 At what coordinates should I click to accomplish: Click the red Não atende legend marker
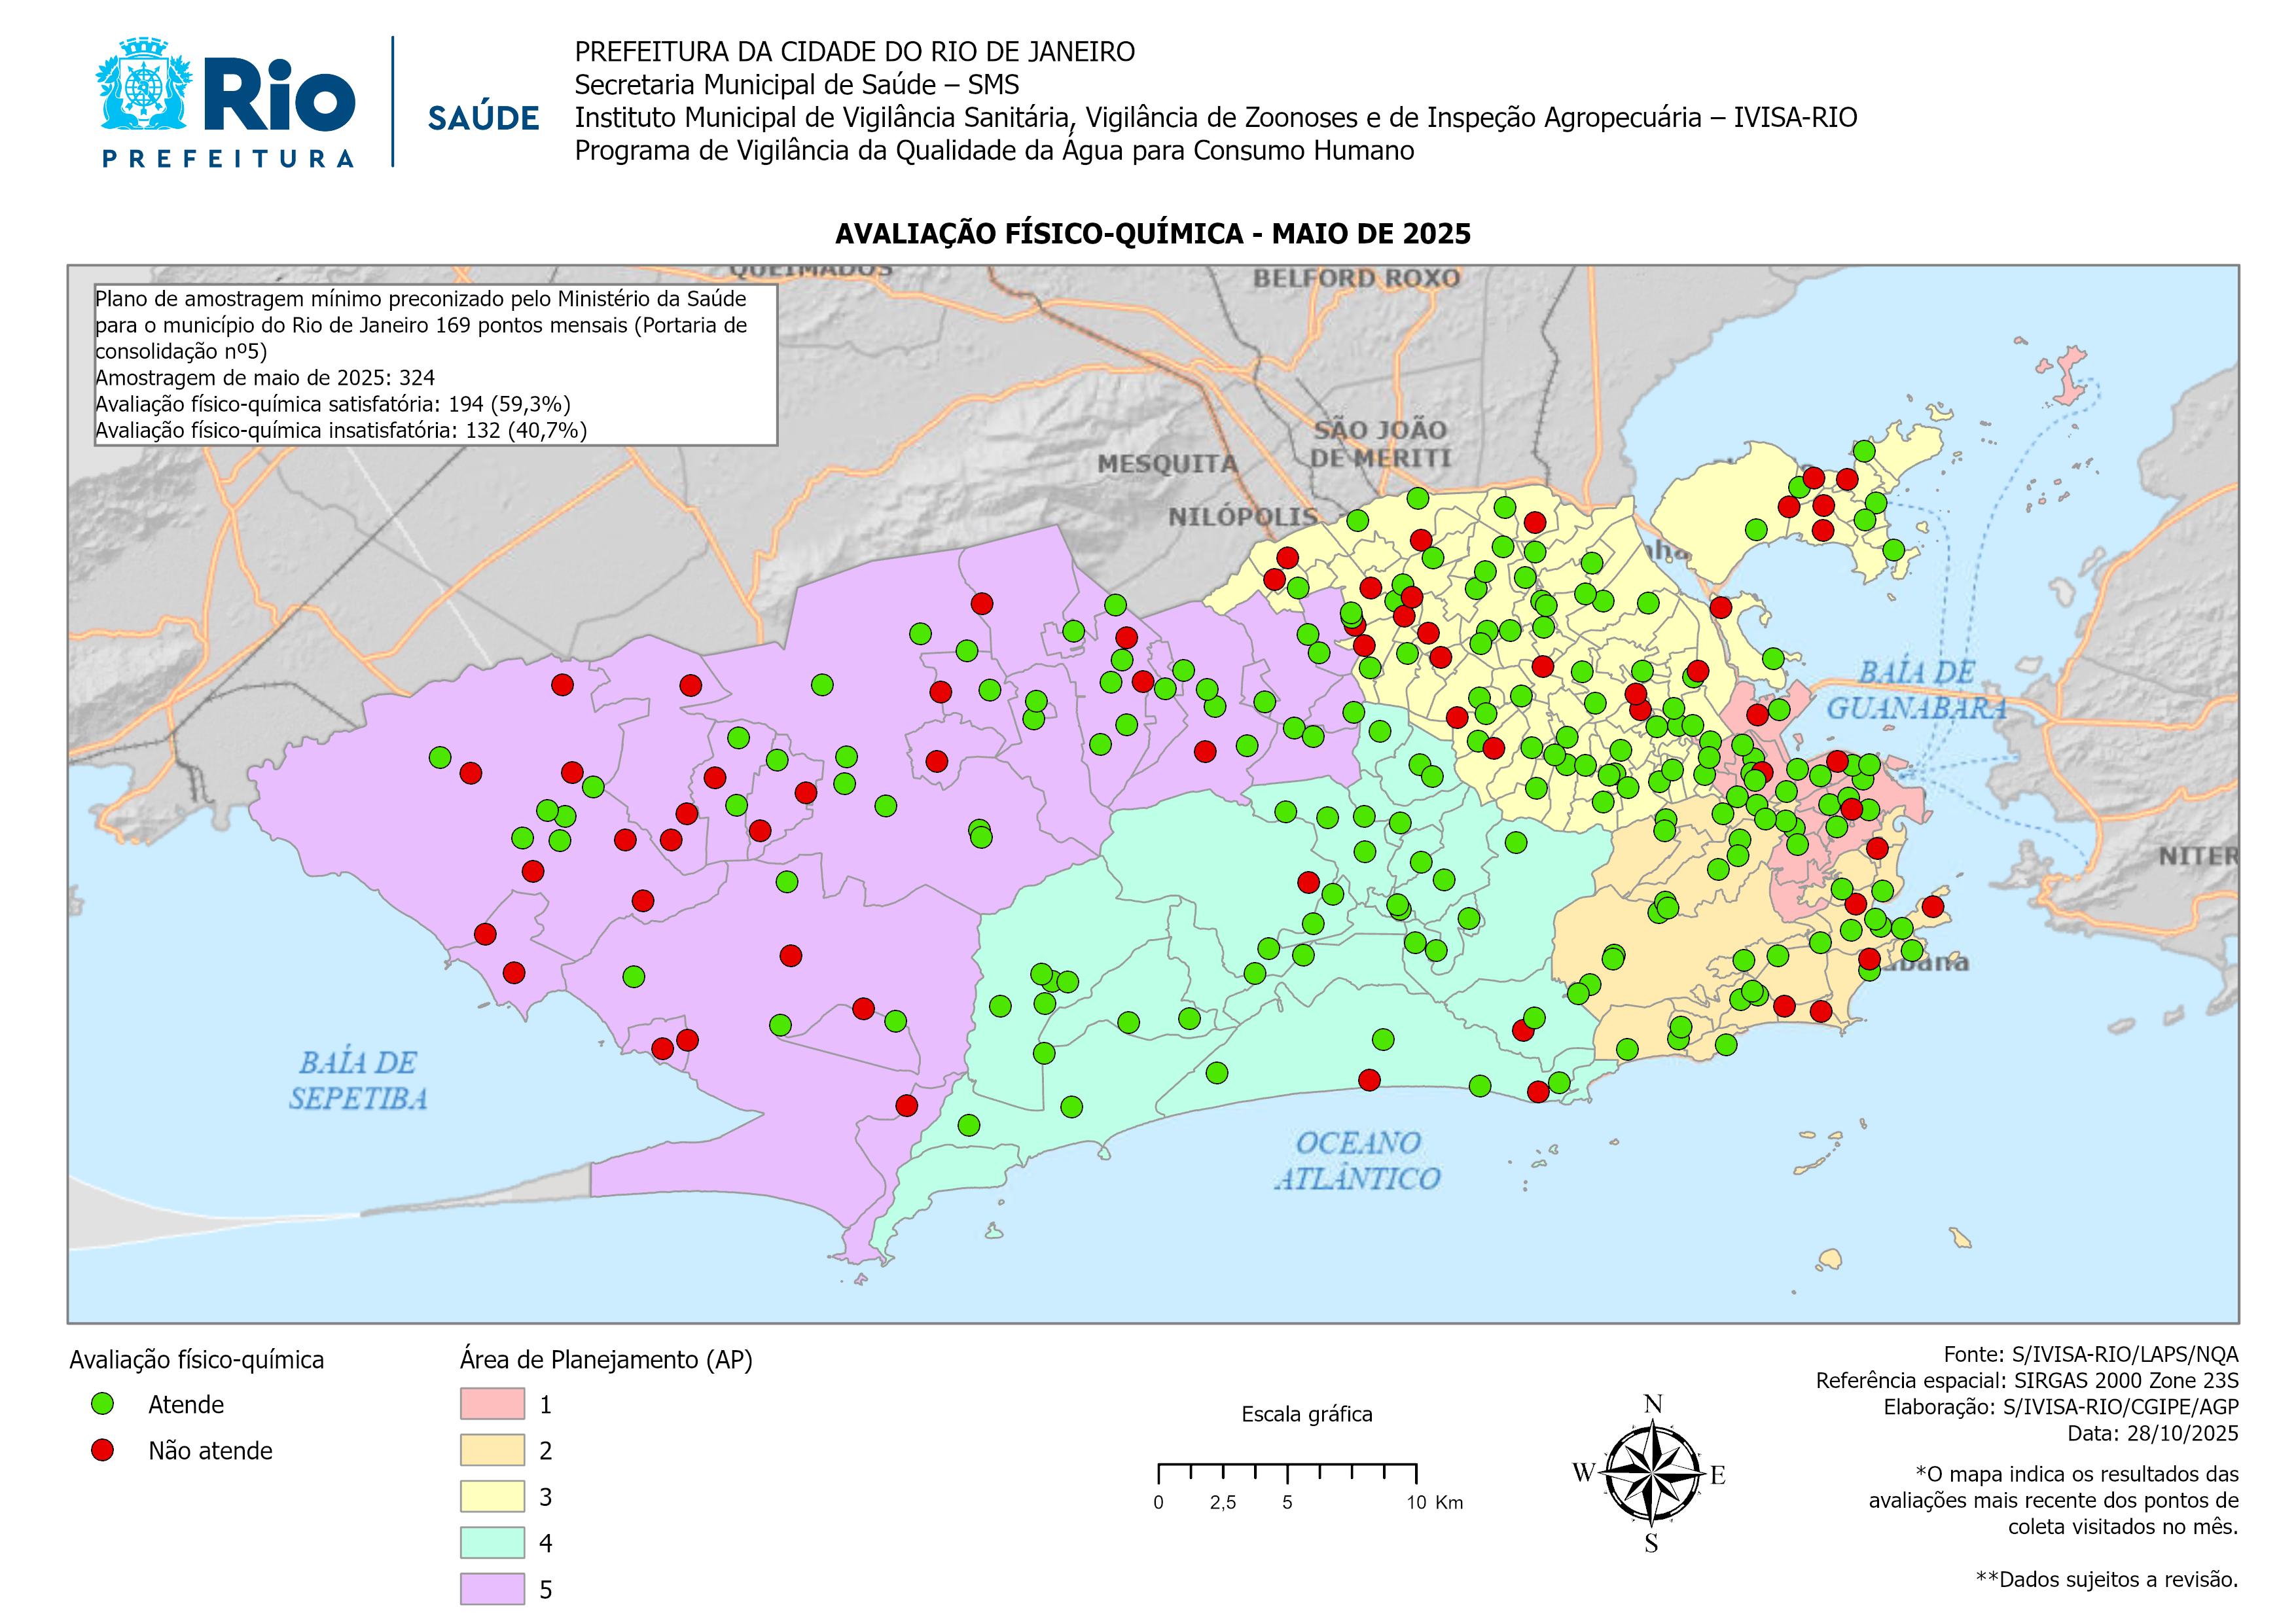tap(102, 1450)
